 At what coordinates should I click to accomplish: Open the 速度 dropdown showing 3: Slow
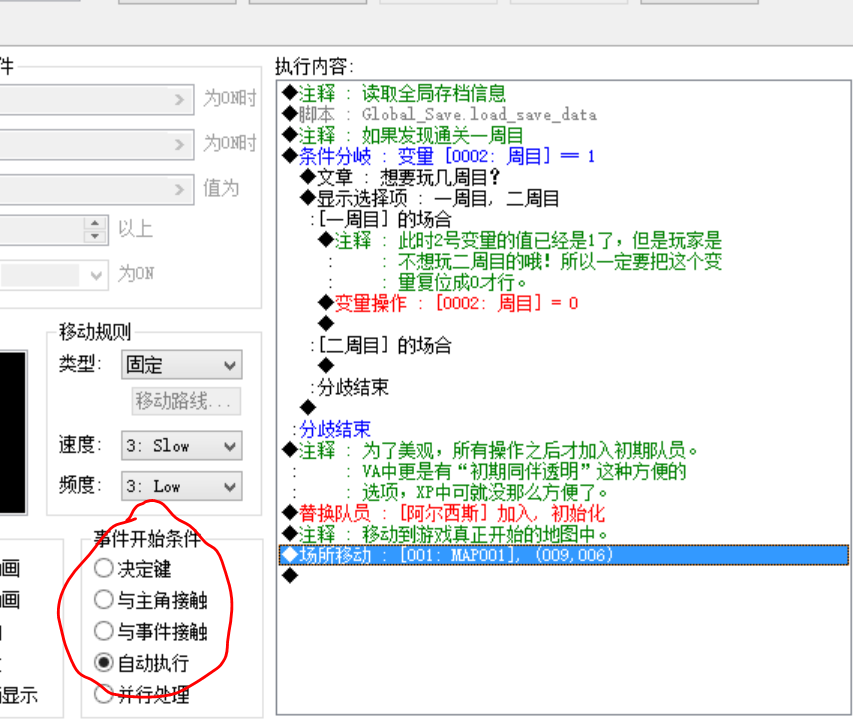[x=182, y=446]
